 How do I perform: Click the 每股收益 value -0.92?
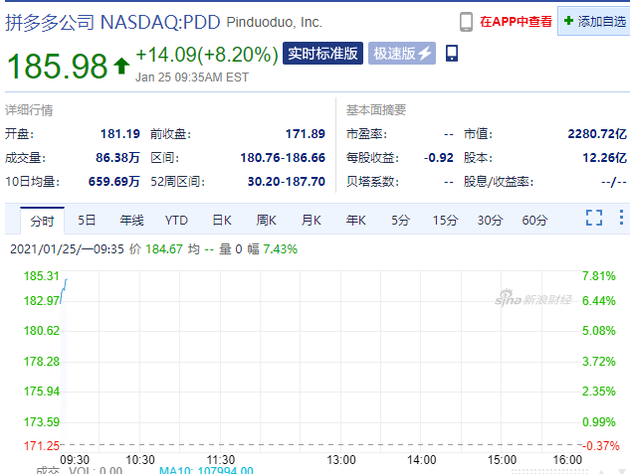pyautogui.click(x=438, y=157)
